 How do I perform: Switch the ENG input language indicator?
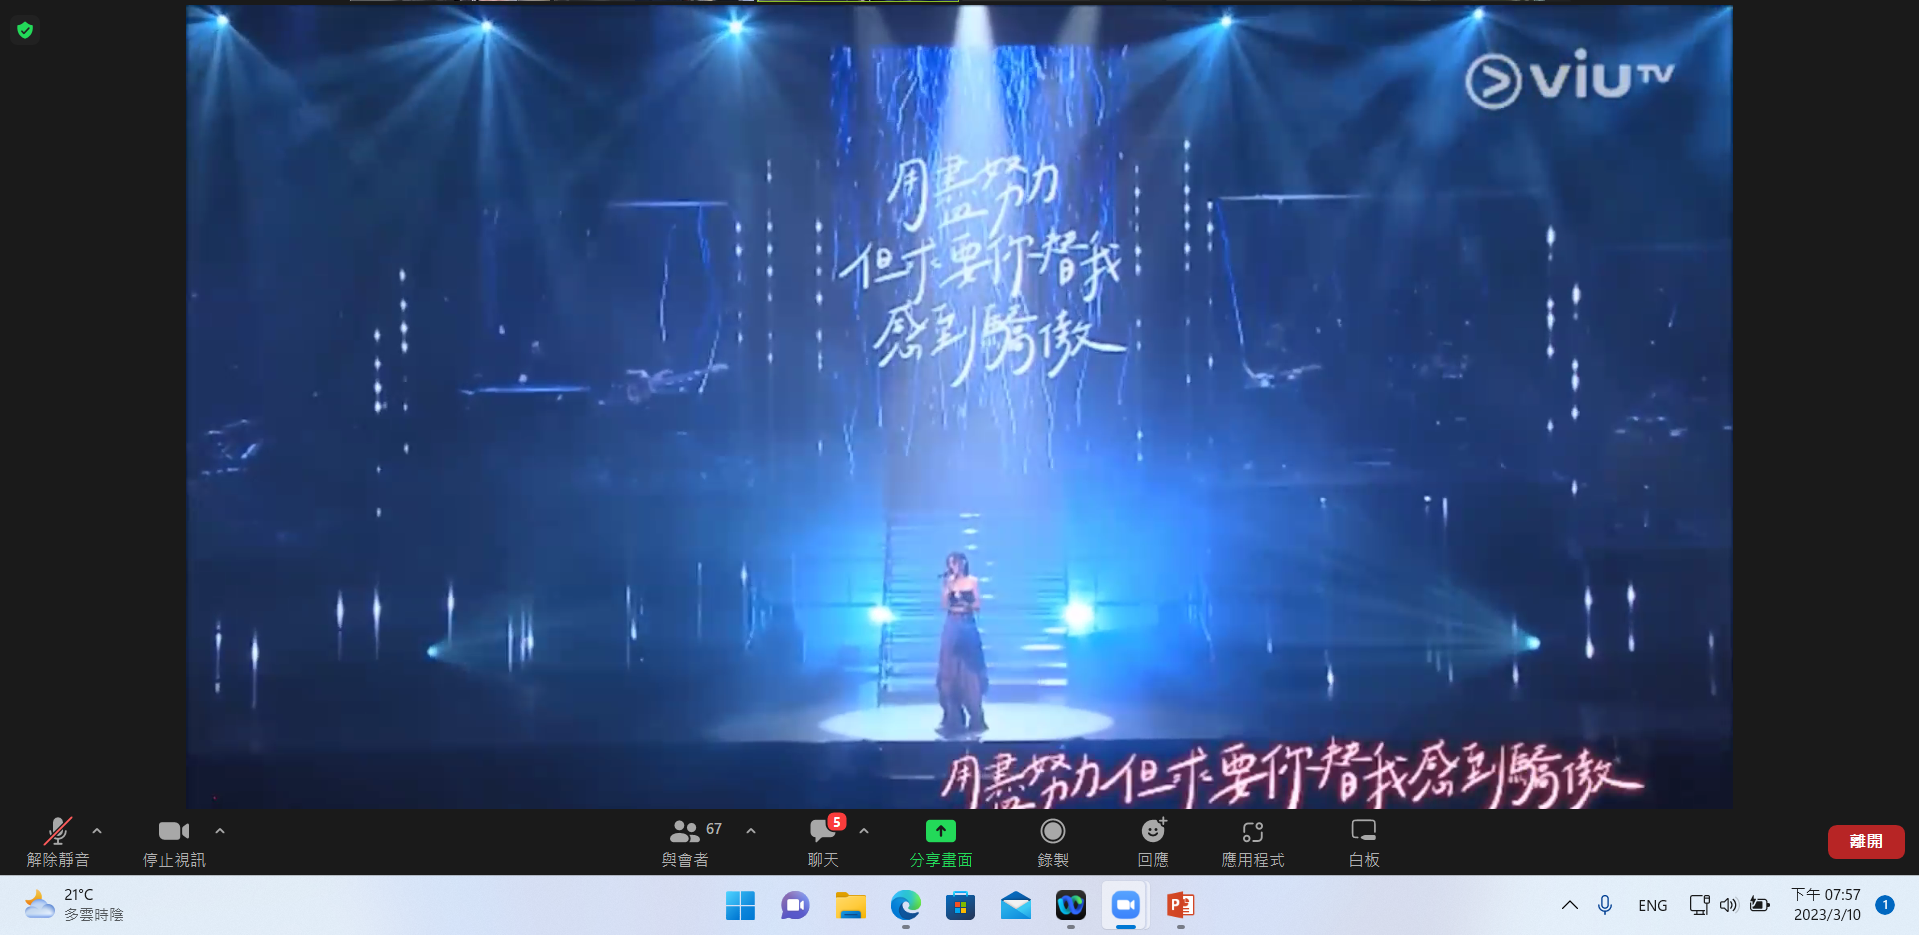coord(1652,905)
